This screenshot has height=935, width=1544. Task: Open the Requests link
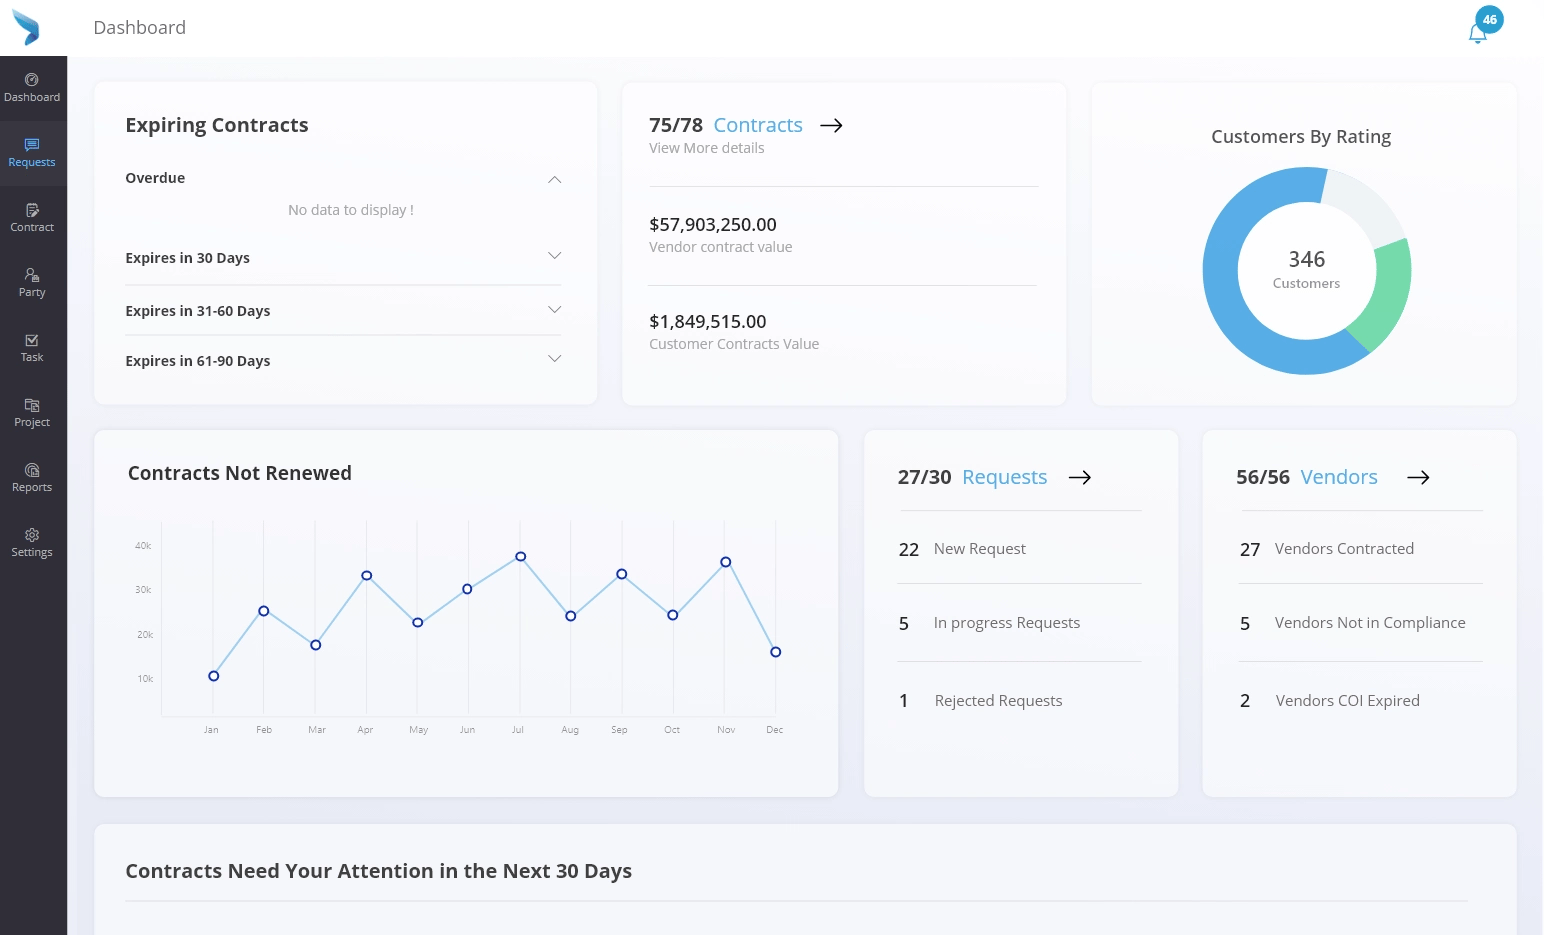tap(1004, 477)
